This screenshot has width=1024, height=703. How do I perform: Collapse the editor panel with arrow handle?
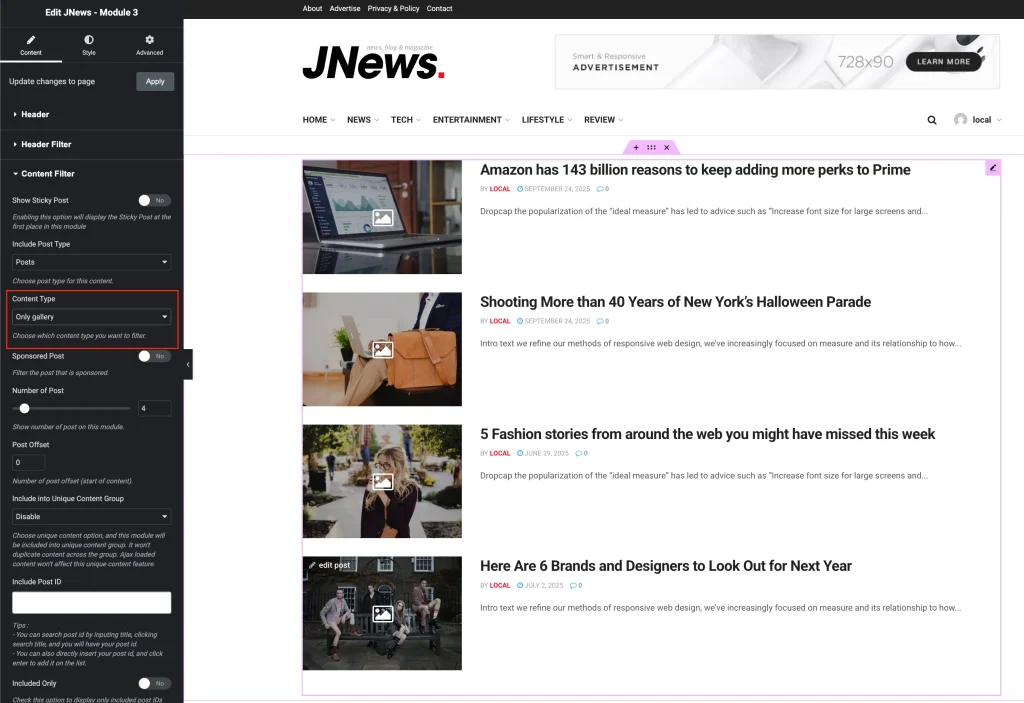pyautogui.click(x=188, y=364)
